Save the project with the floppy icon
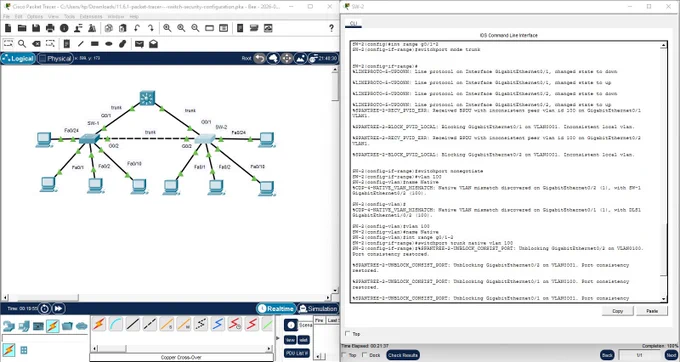The image size is (680, 362). (36, 28)
